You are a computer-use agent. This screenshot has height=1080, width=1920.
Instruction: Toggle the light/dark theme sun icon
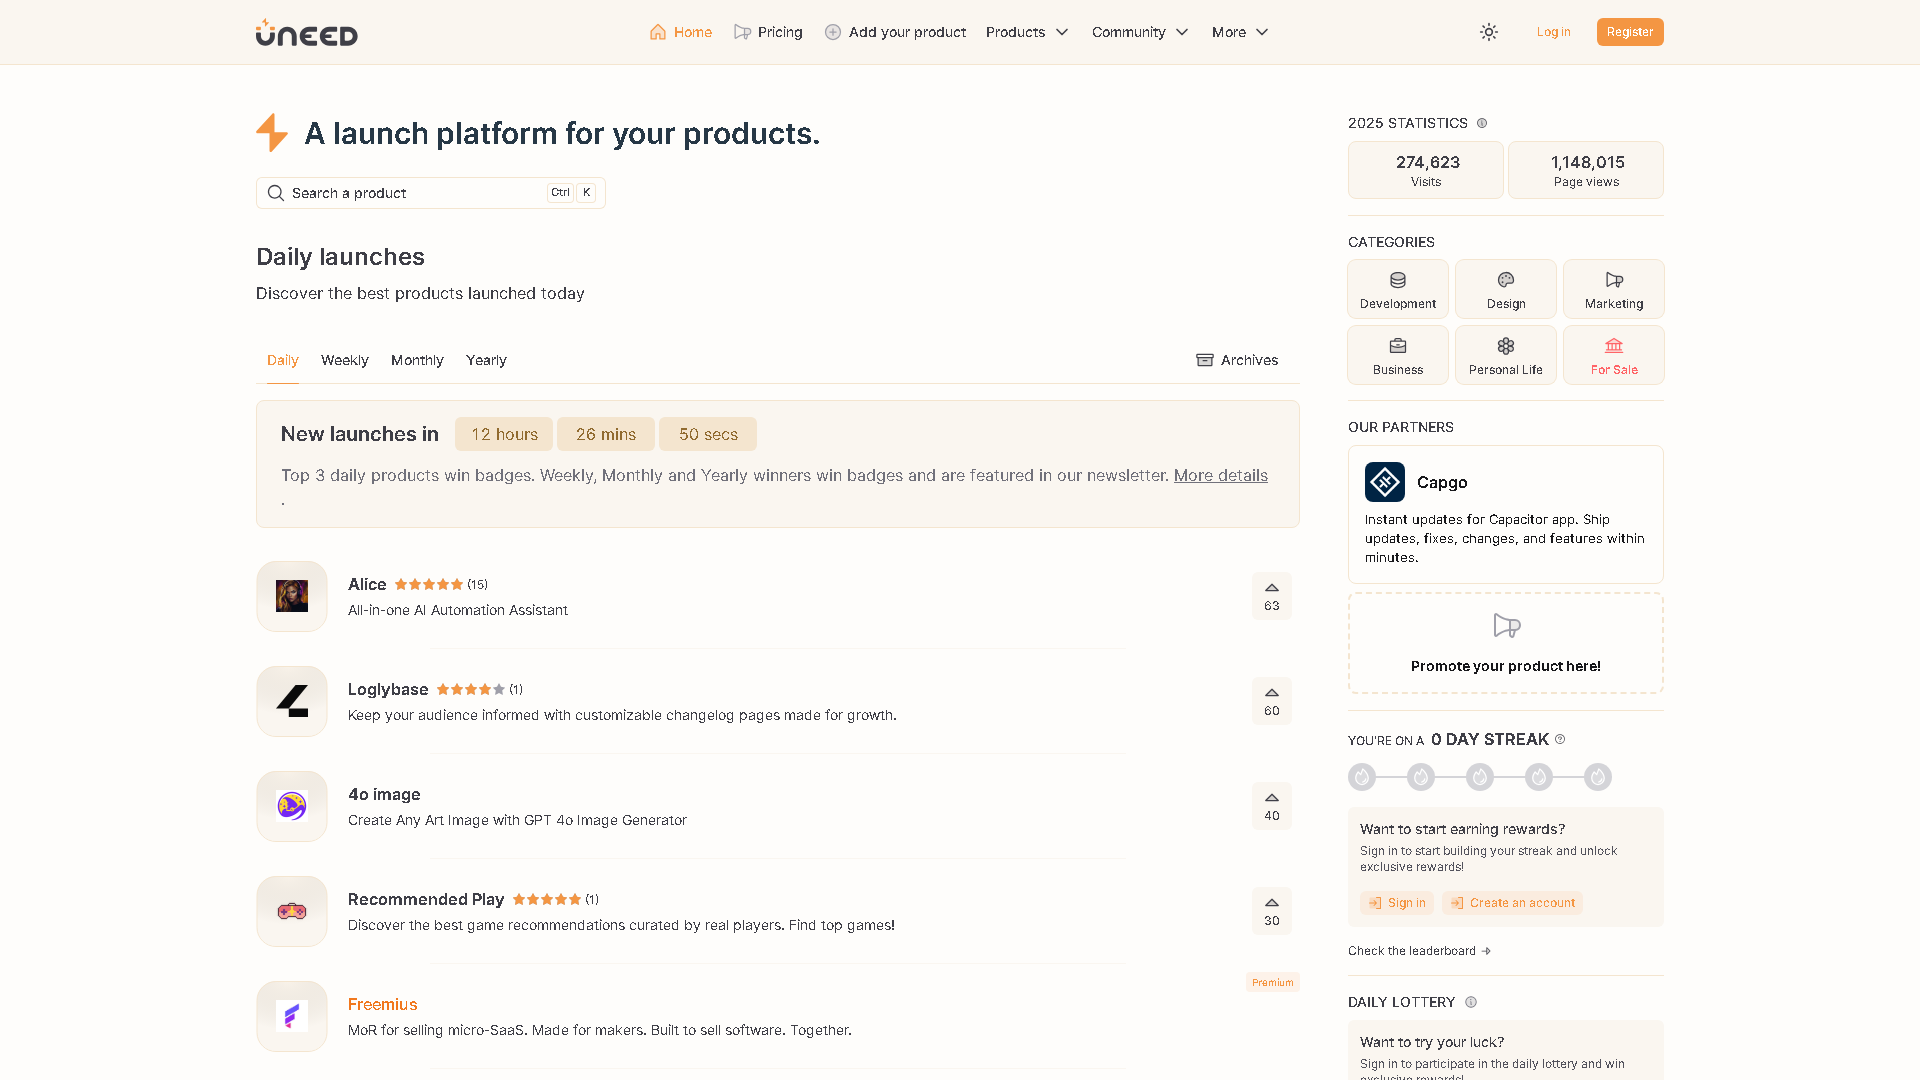1489,32
